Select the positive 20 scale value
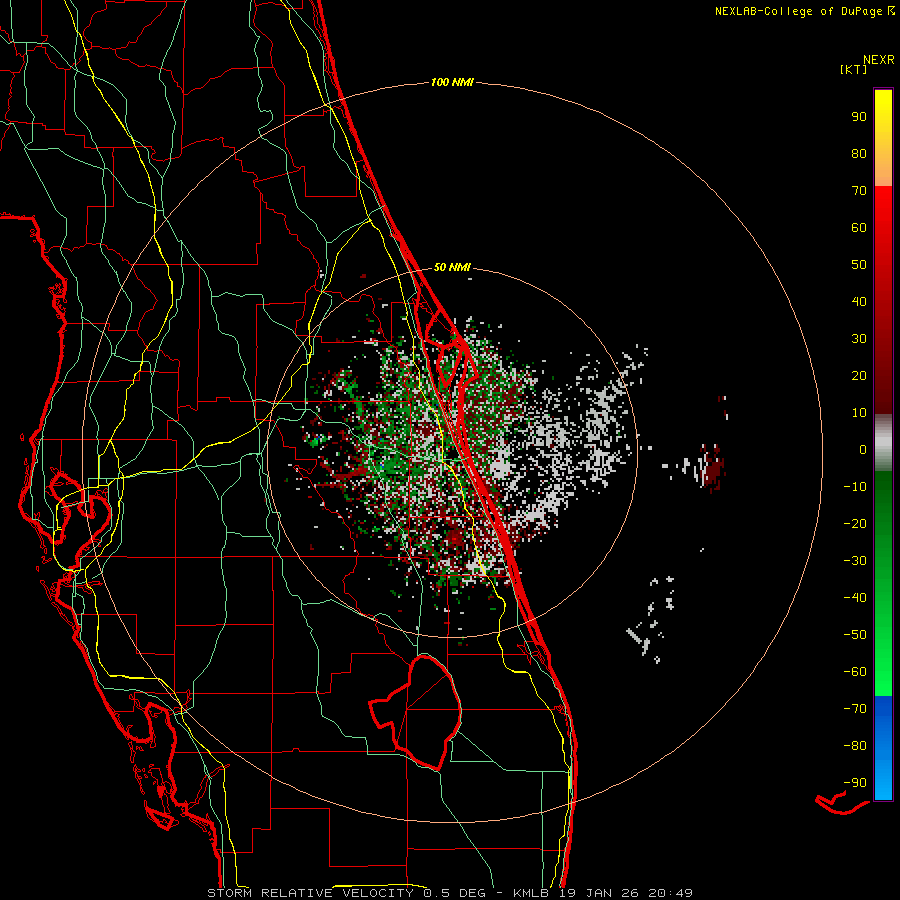This screenshot has width=900, height=900. click(859, 375)
